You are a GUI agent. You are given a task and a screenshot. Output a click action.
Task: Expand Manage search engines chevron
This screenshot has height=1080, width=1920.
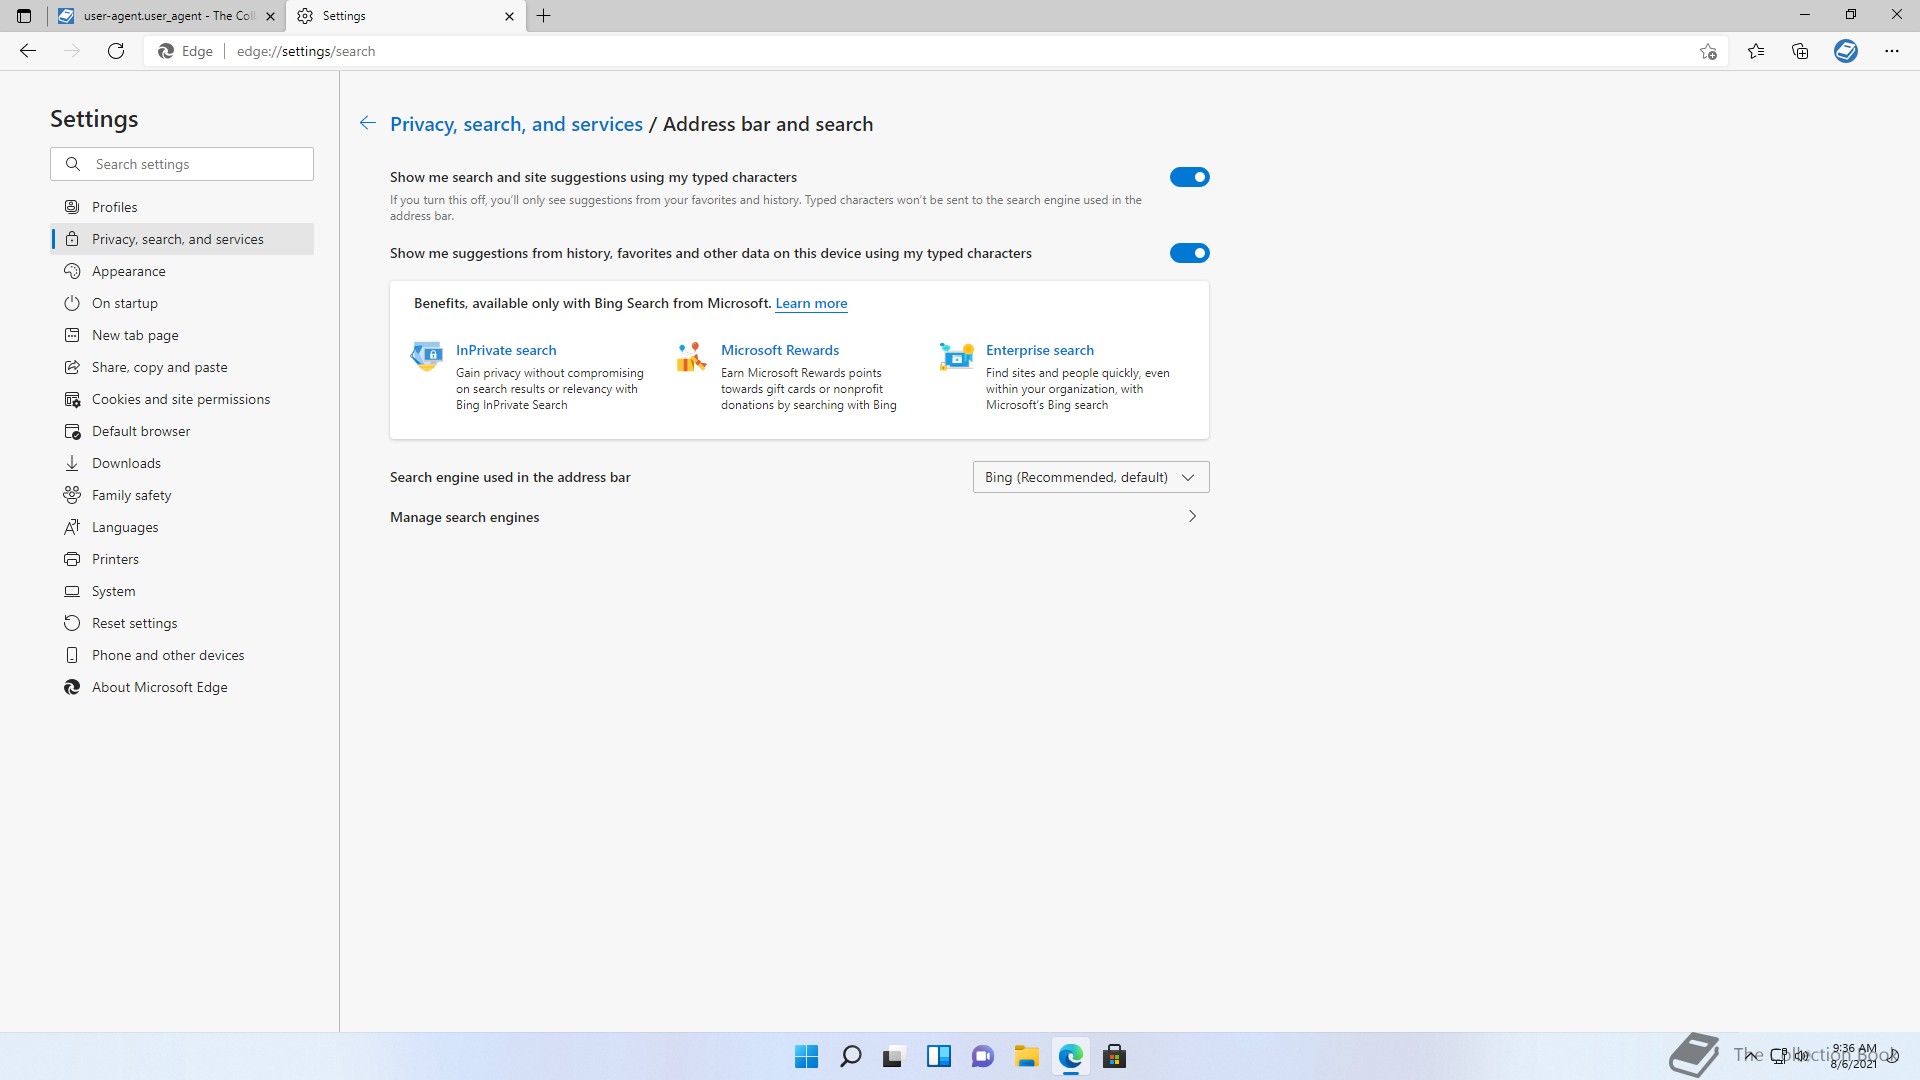coord(1192,517)
